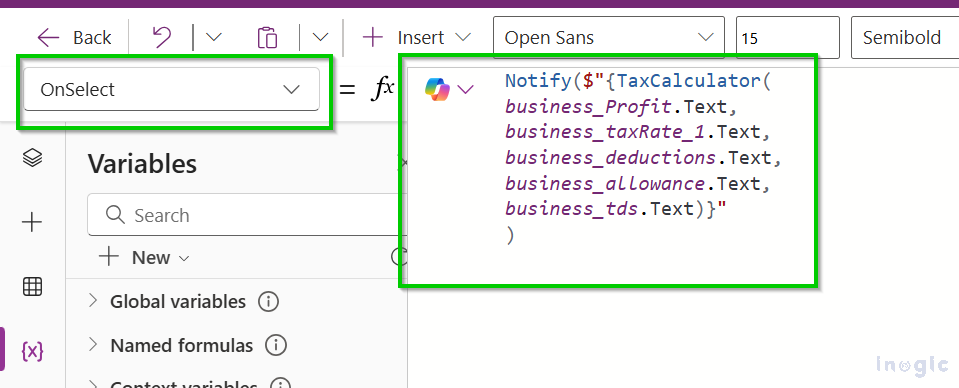Open the Open Sans font dropdown

point(609,38)
